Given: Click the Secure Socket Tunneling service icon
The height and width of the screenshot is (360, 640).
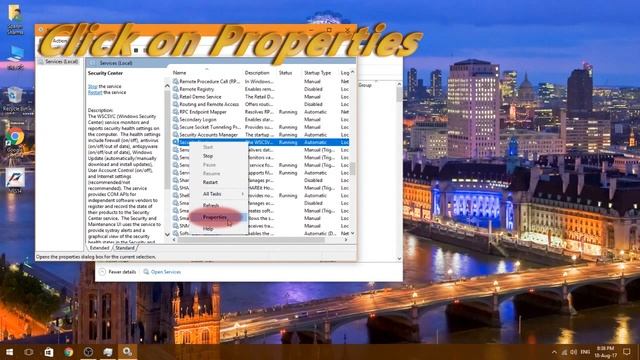Looking at the screenshot, I should (x=176, y=127).
